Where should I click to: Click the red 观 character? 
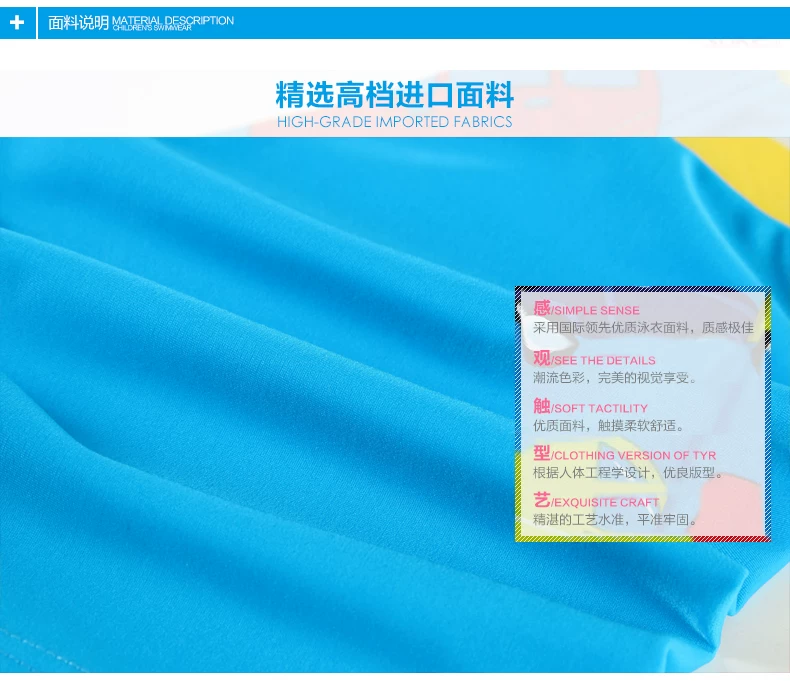[542, 358]
